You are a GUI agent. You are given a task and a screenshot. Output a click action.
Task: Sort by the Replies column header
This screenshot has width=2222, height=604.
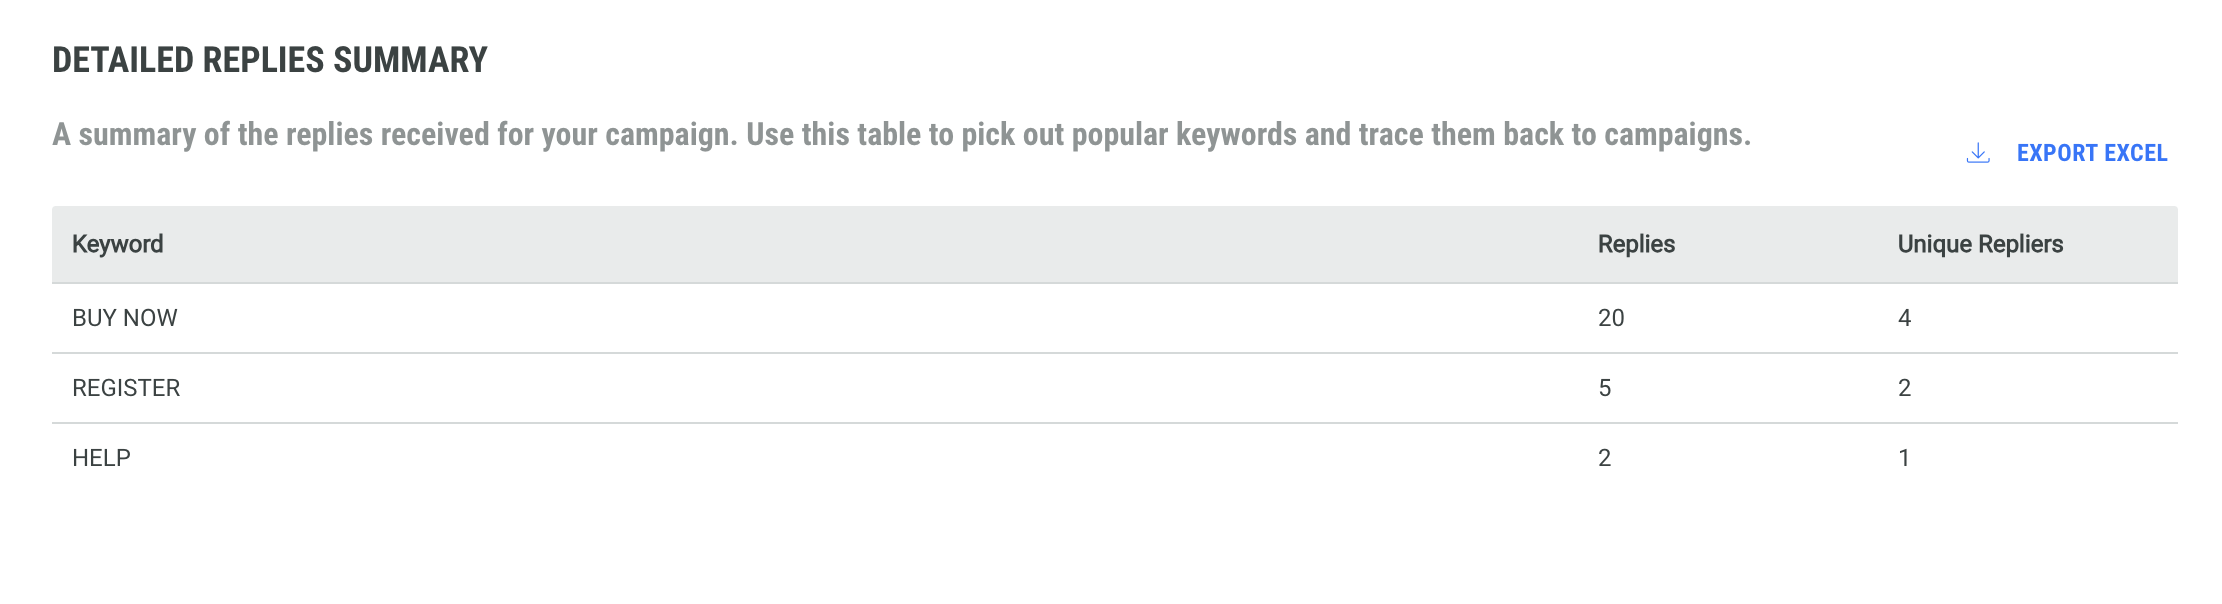coord(1635,244)
